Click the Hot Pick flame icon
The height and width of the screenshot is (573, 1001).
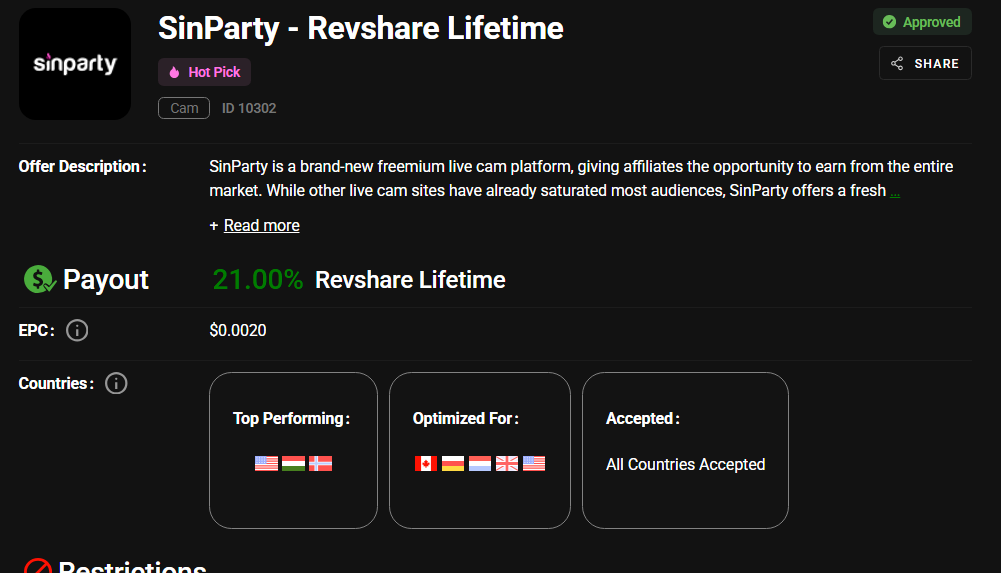(174, 72)
